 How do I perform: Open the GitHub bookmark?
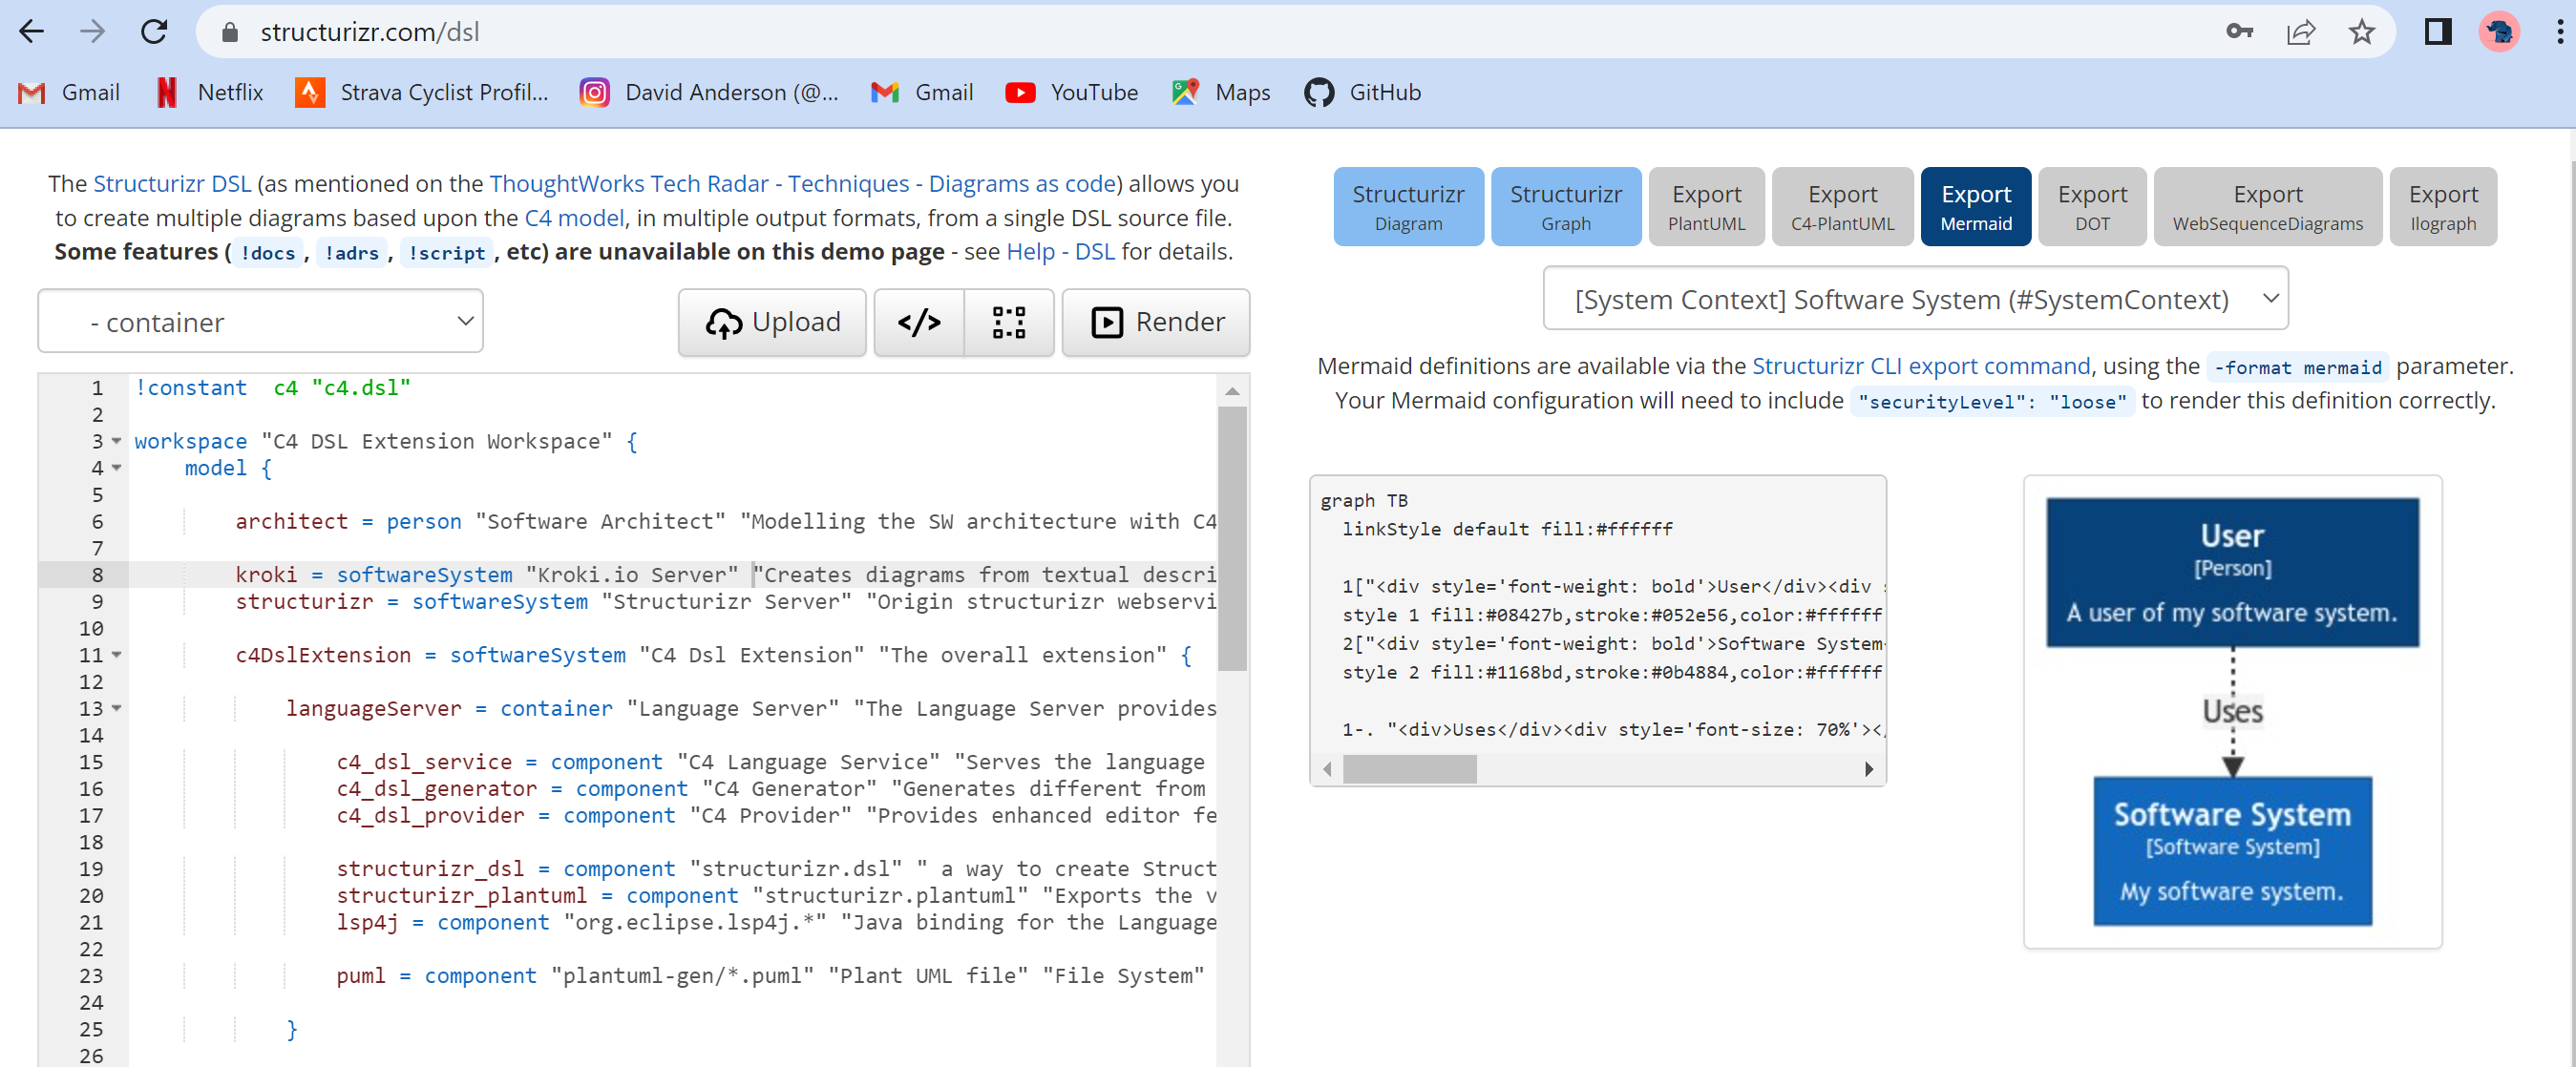tap(1363, 92)
